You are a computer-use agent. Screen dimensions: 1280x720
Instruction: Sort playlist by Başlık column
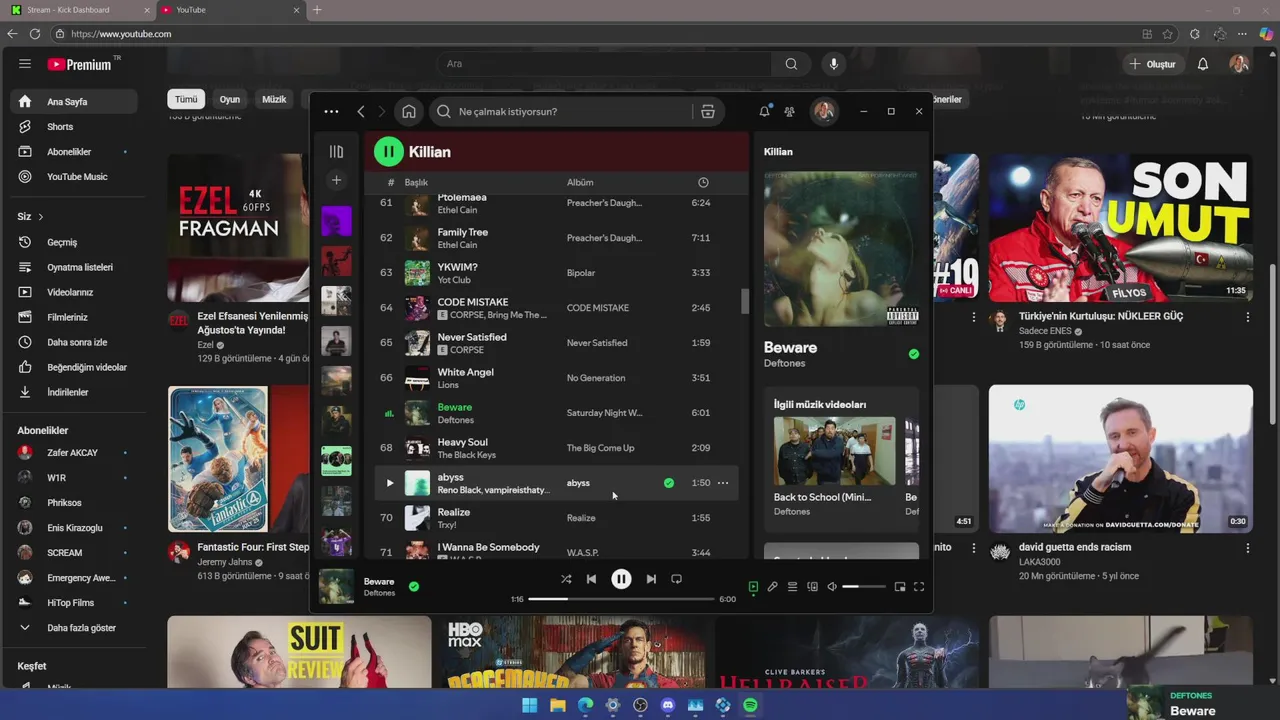click(x=416, y=183)
